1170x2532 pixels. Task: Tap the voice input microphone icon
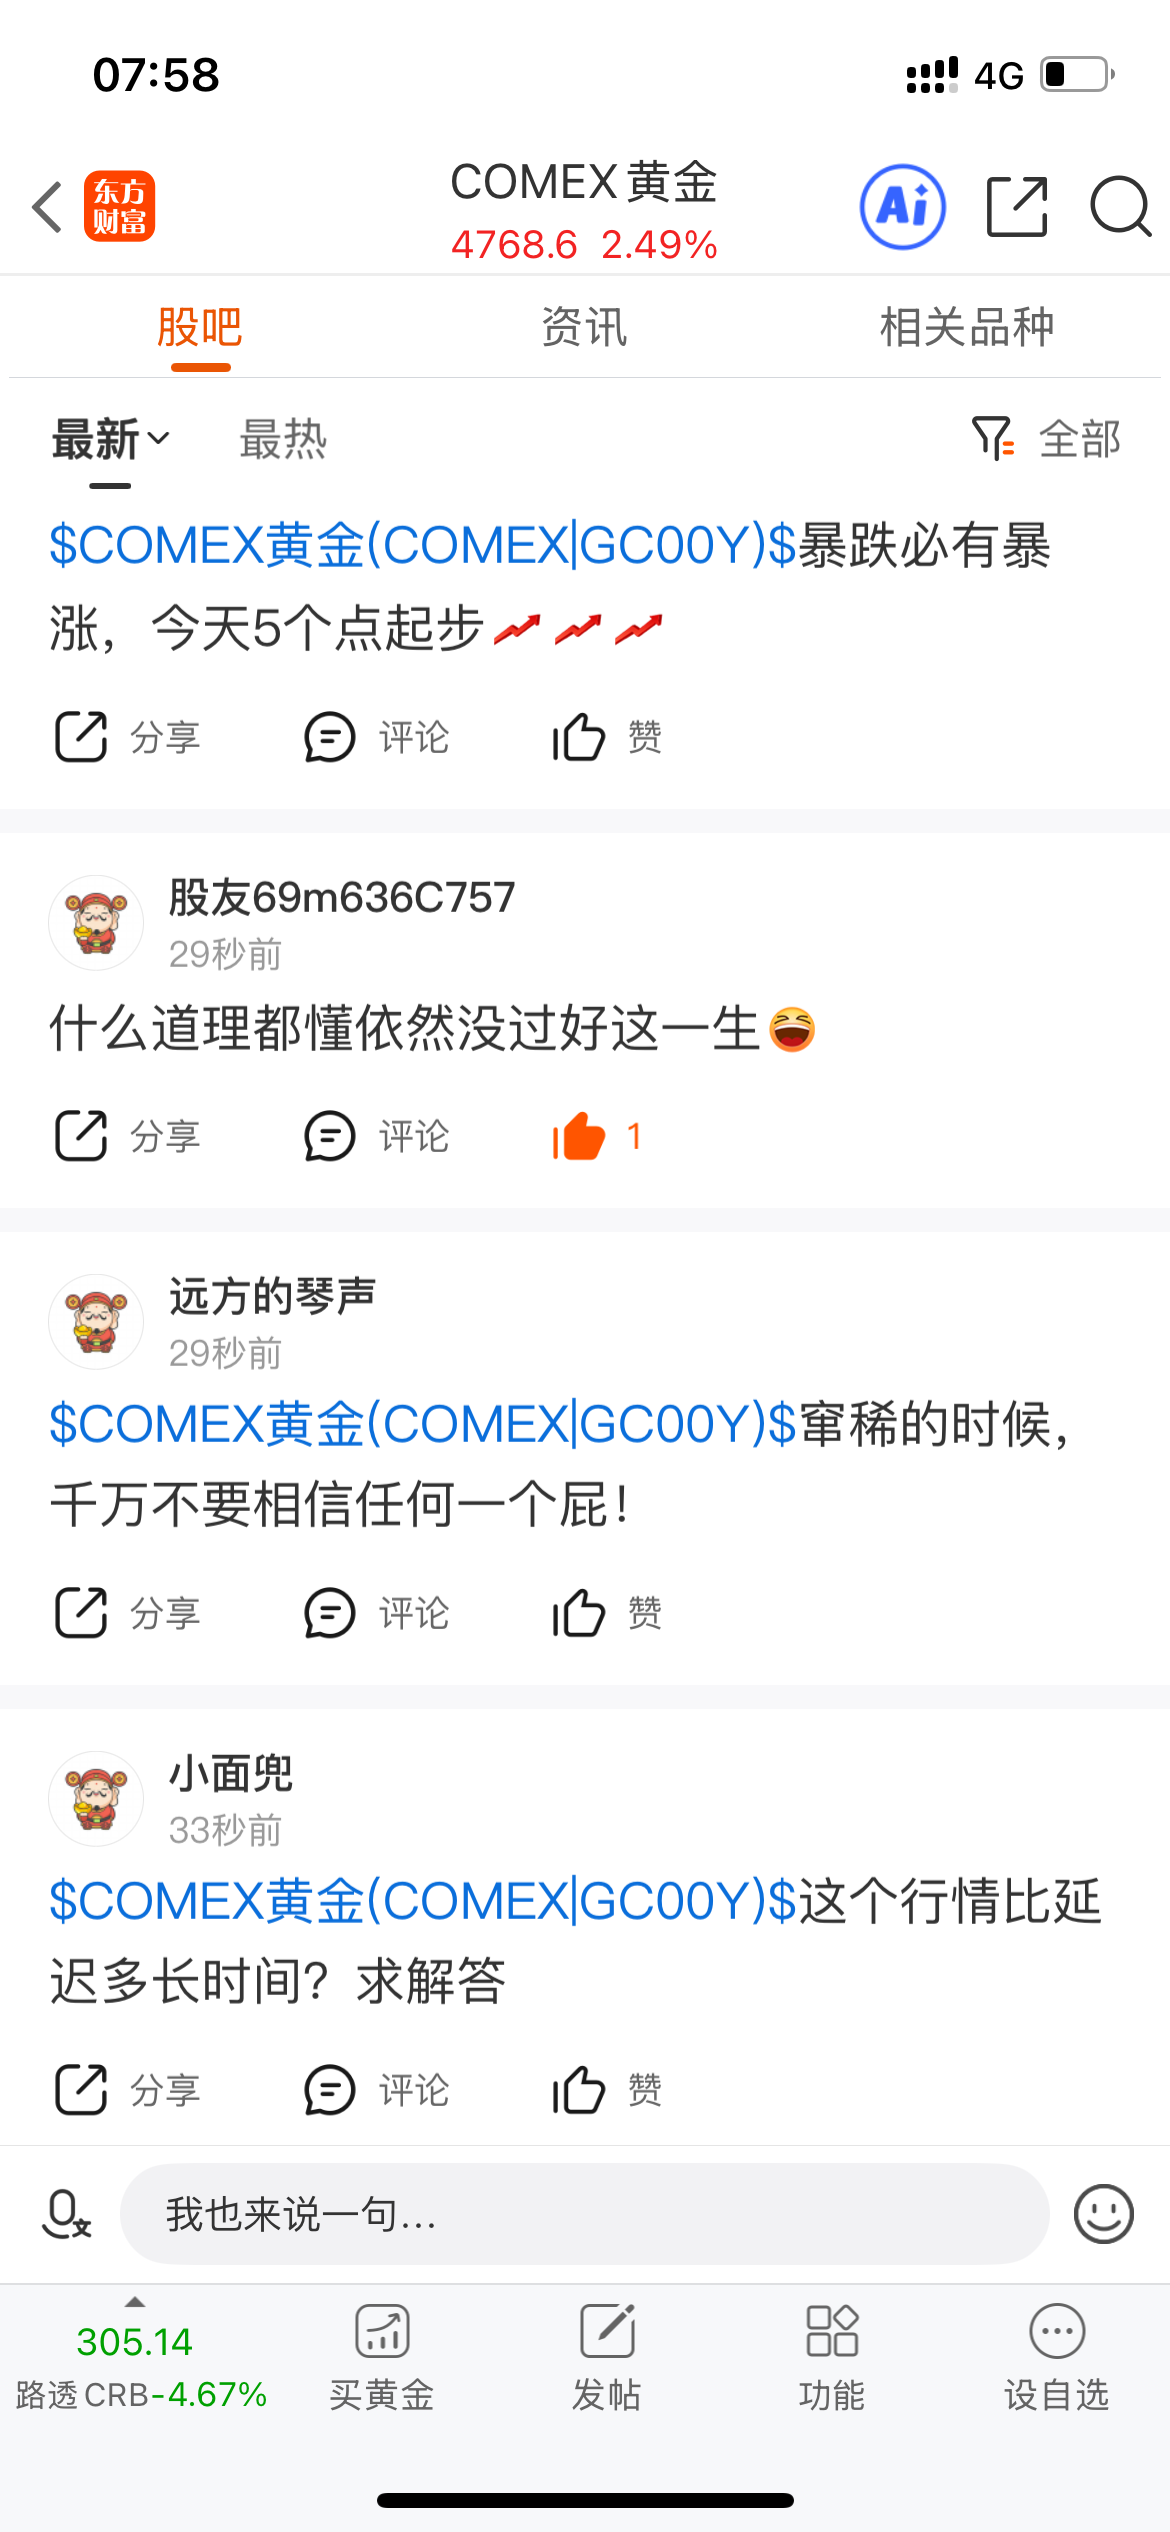click(x=66, y=2214)
